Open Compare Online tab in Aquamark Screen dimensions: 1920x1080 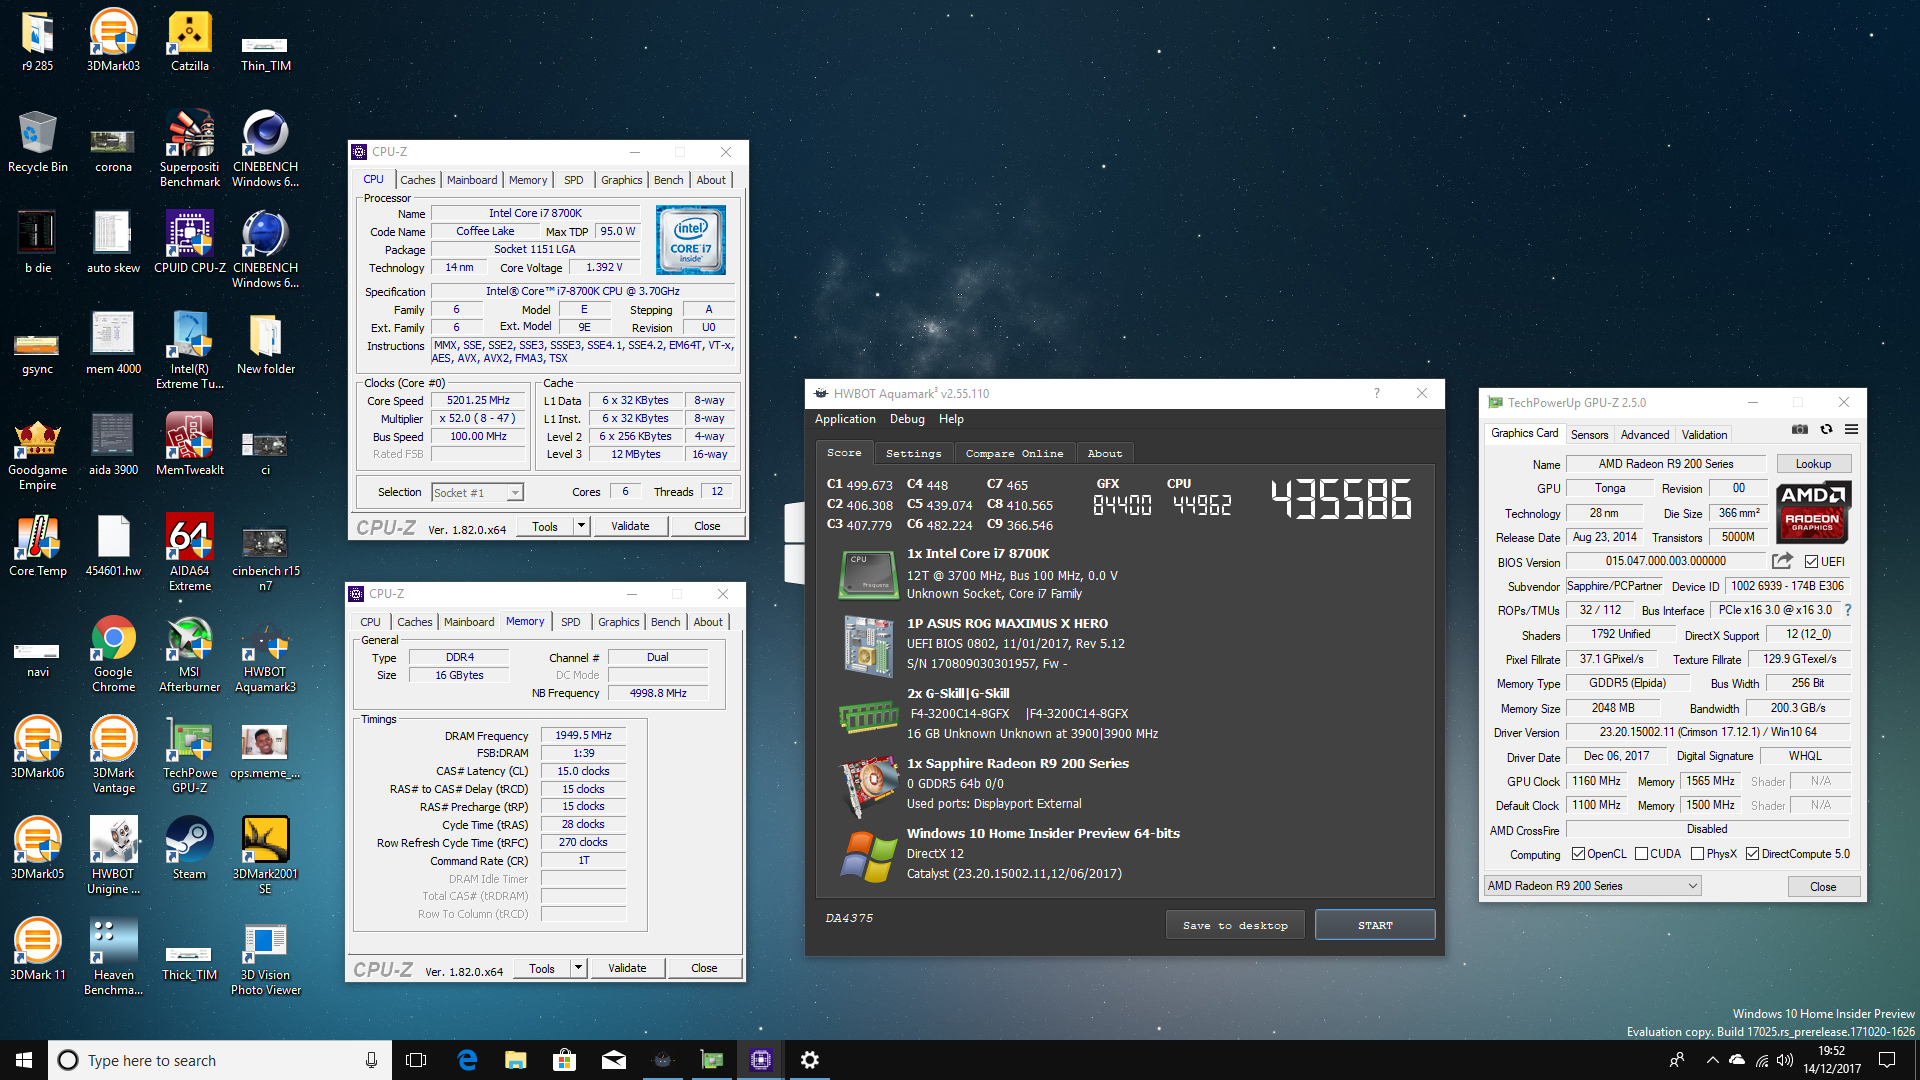1014,453
